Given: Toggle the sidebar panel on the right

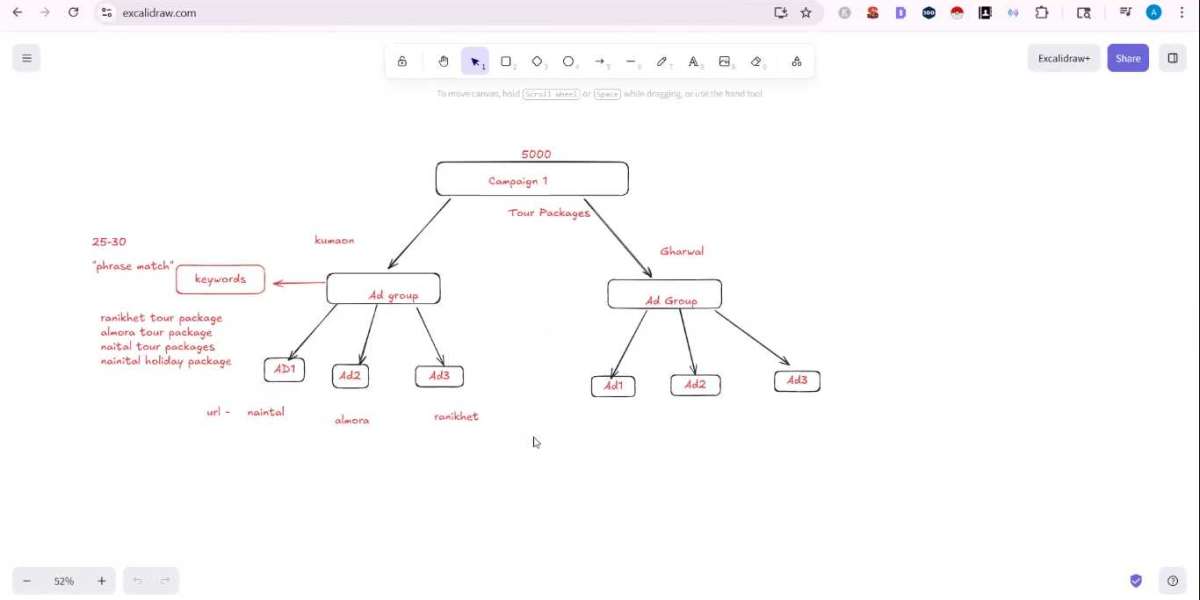Looking at the screenshot, I should (x=1172, y=58).
